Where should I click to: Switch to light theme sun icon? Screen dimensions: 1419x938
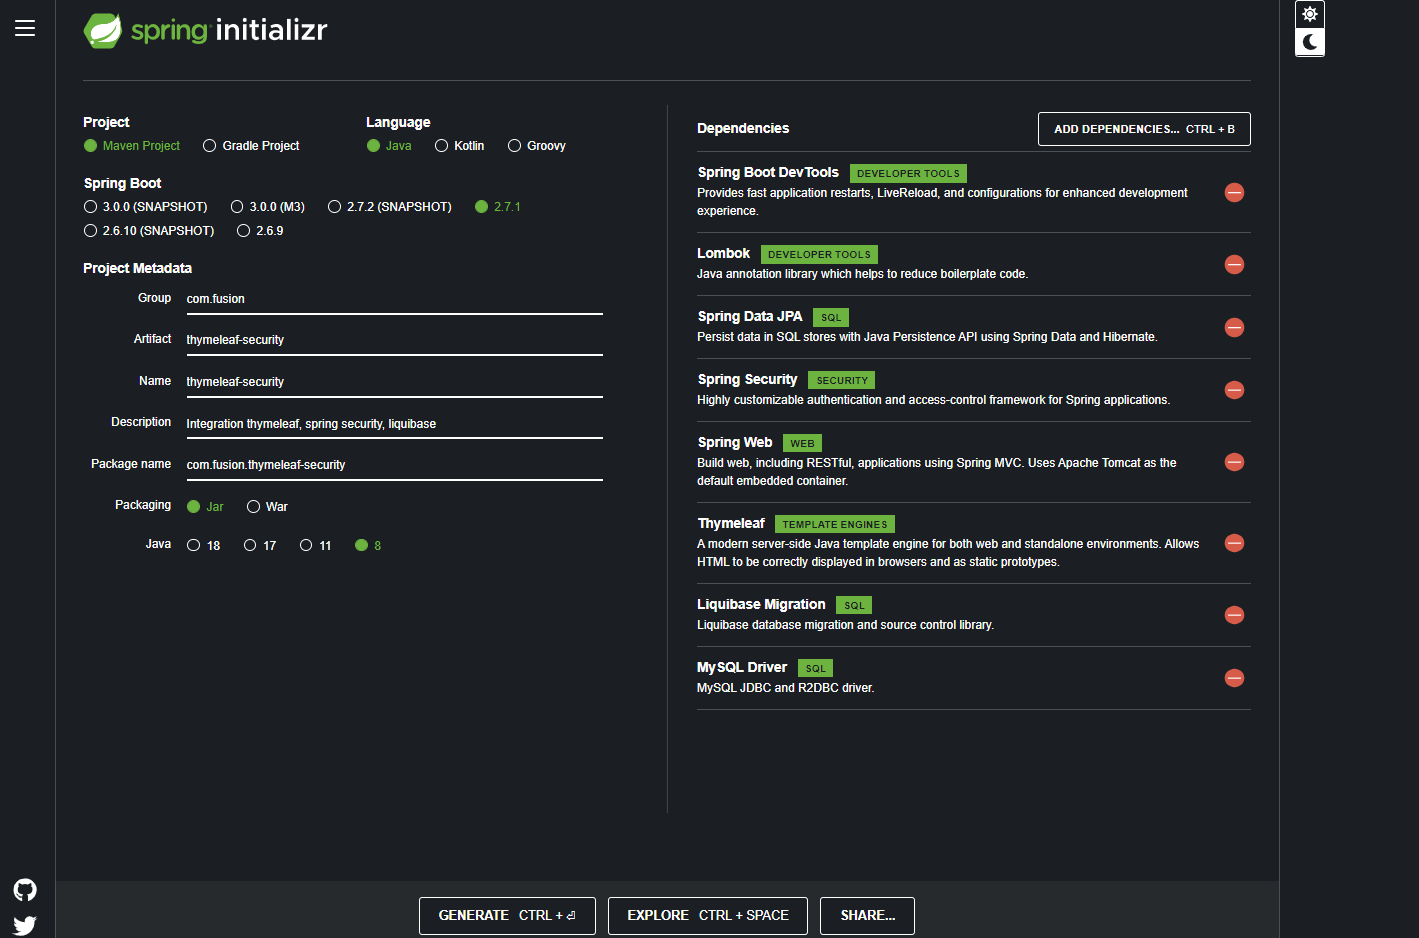pyautogui.click(x=1310, y=14)
